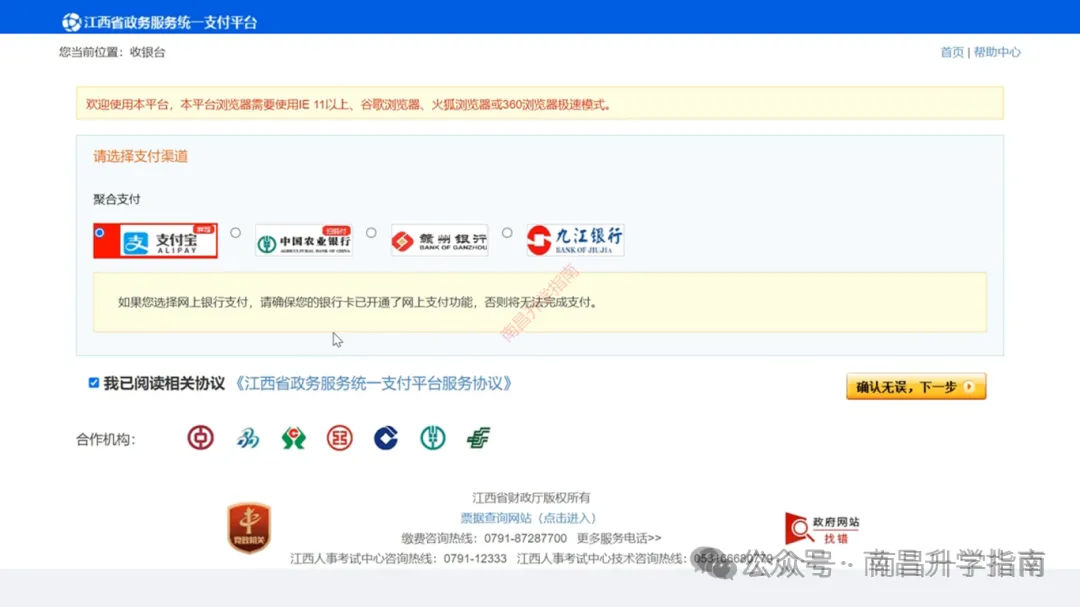Select the Bank of Ganzhou radio button
This screenshot has height=607, width=1080.
371,233
